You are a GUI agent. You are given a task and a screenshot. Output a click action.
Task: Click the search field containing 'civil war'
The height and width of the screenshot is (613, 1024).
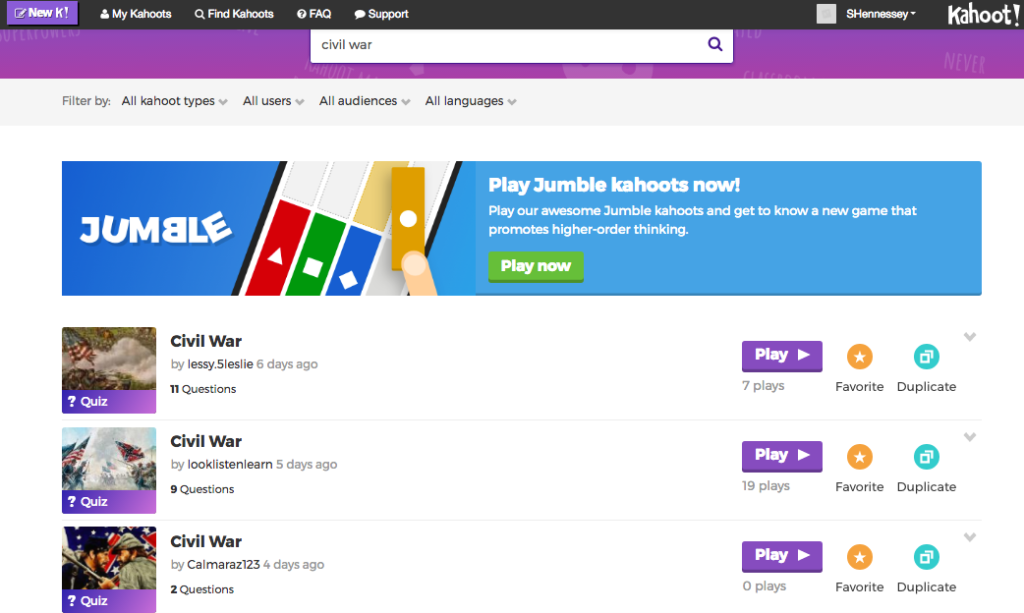pyautogui.click(x=521, y=44)
